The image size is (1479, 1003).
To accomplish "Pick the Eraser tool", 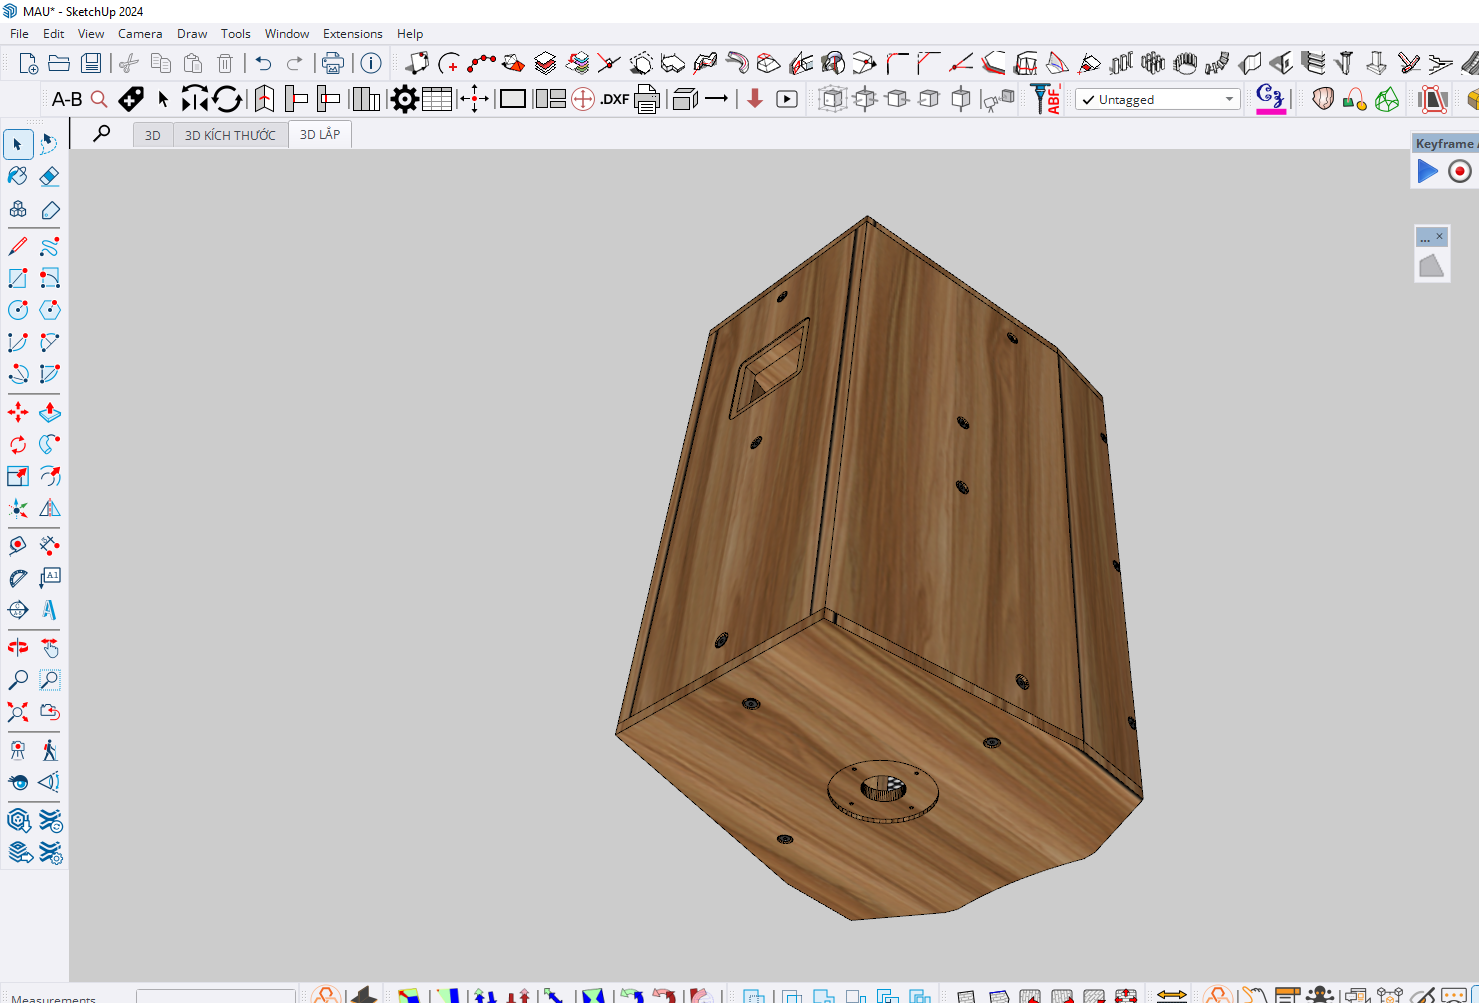I will tap(49, 176).
